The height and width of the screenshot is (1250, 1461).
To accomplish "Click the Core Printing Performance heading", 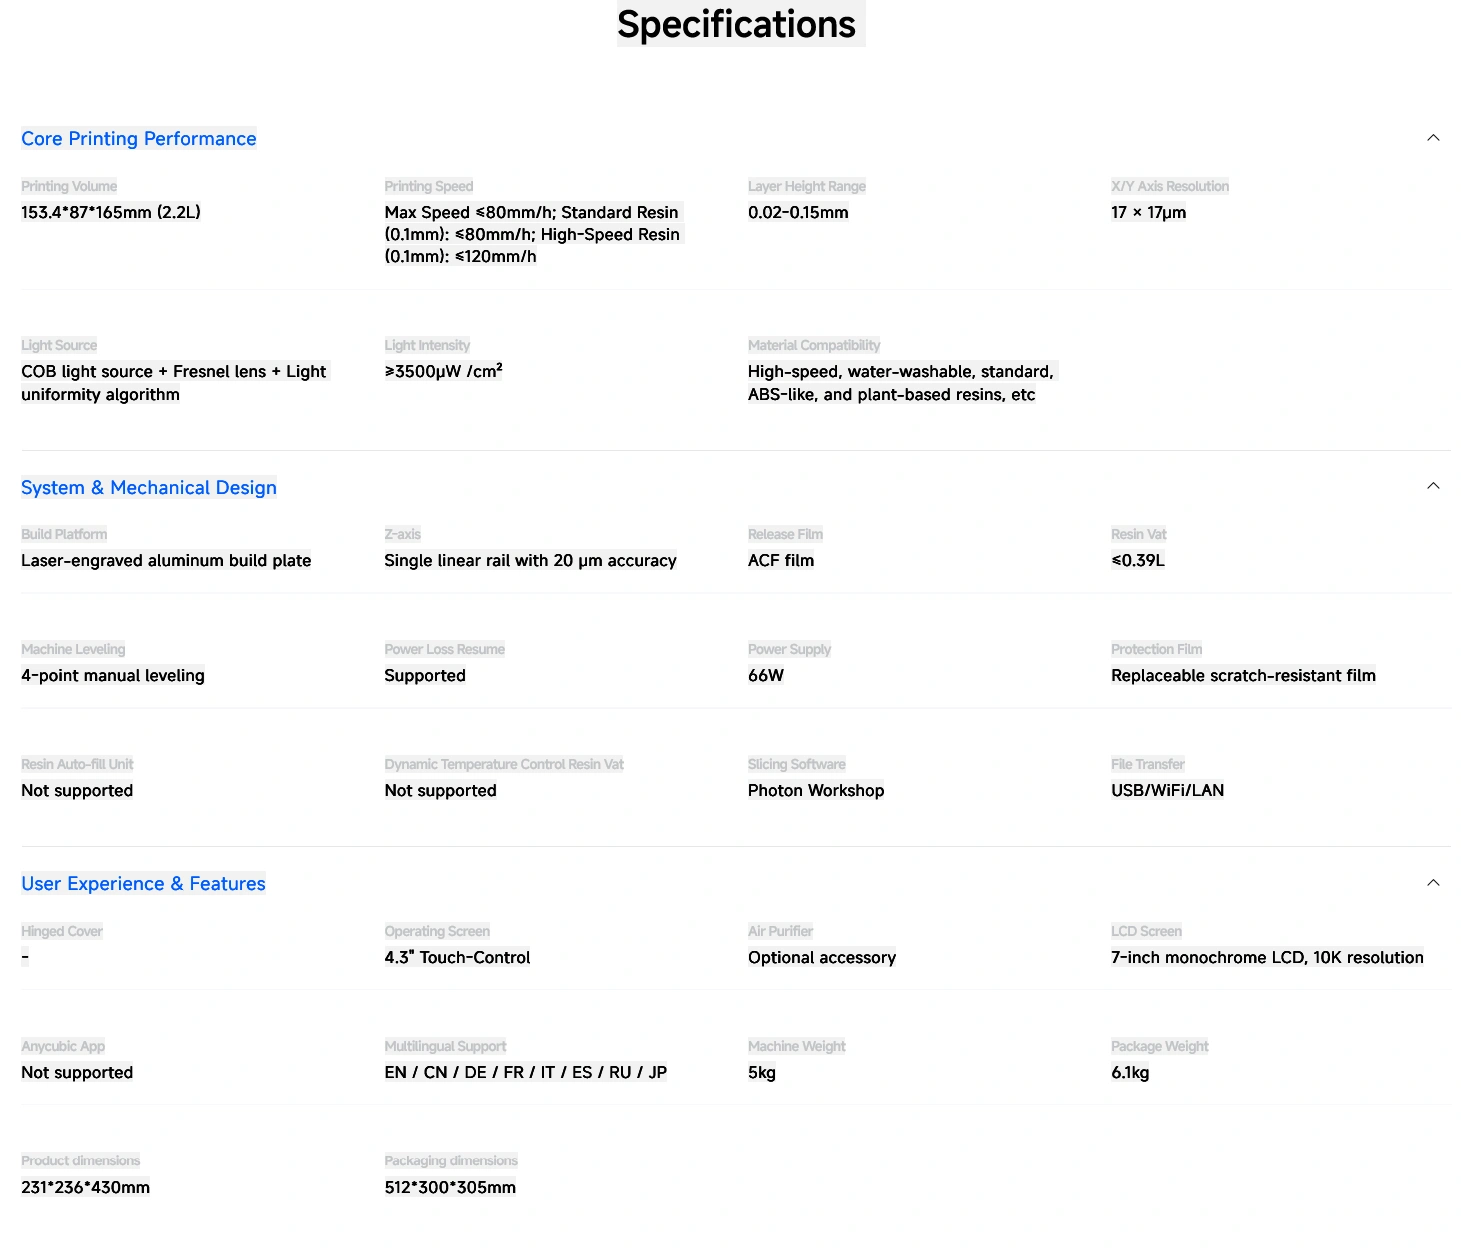I will (x=139, y=139).
